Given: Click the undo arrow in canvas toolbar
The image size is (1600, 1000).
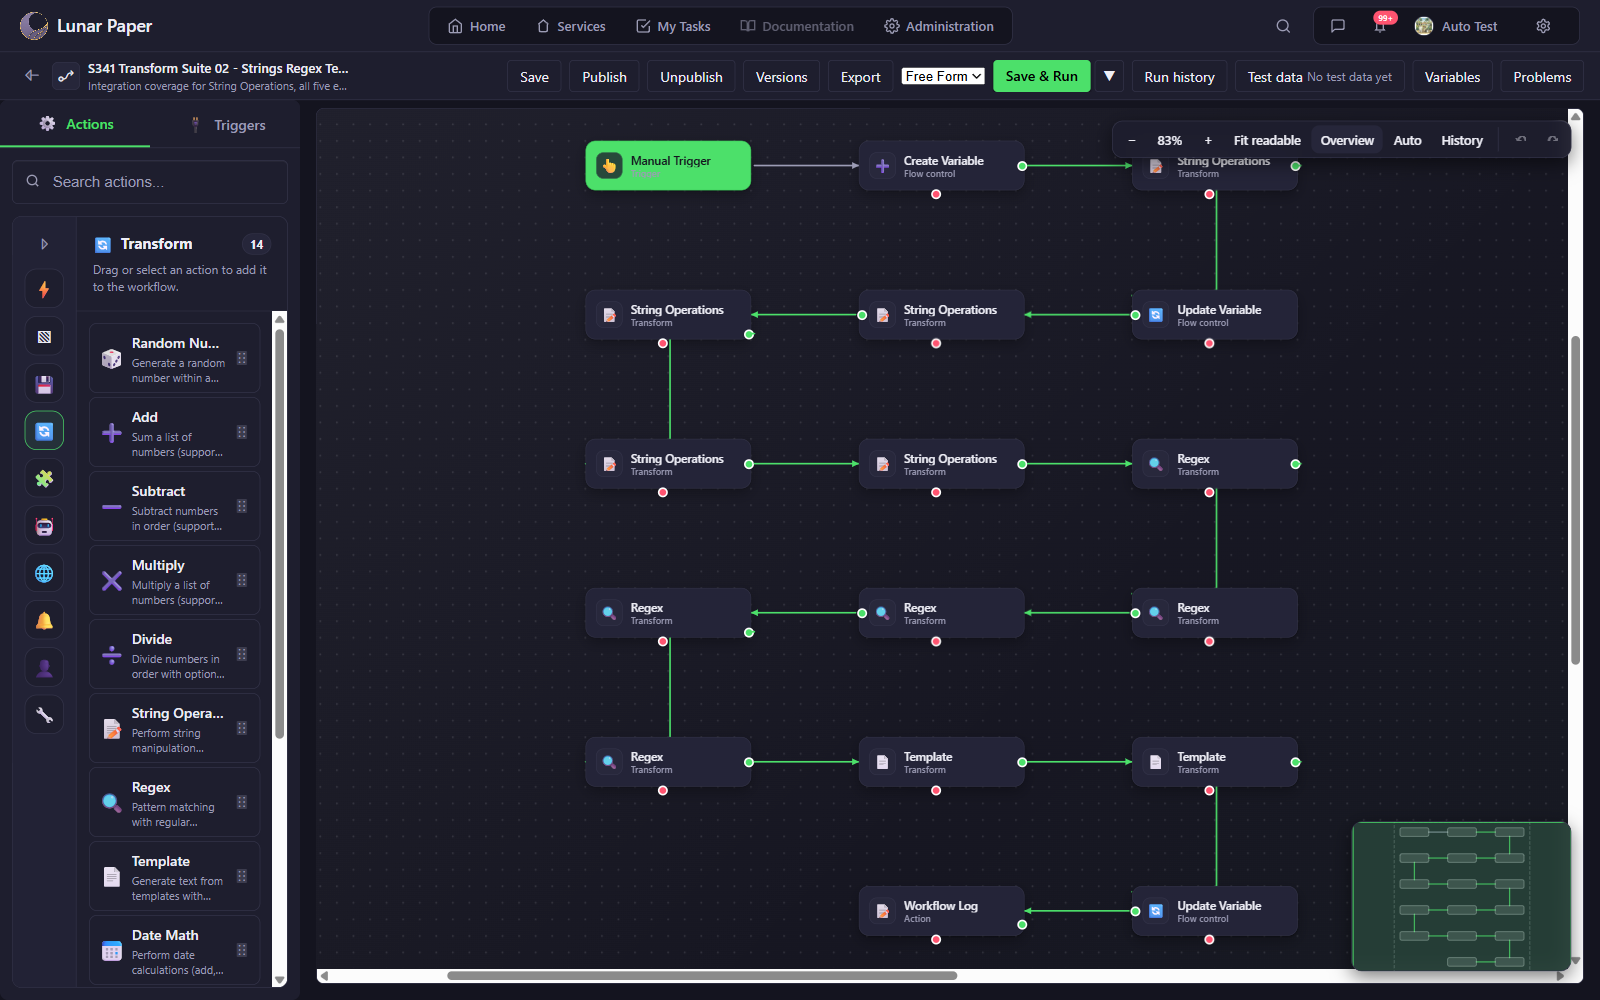Looking at the screenshot, I should click(x=1521, y=140).
